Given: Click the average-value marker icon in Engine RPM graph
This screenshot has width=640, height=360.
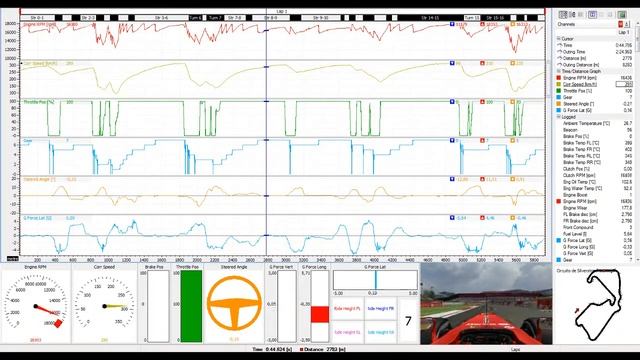Looking at the screenshot, I should click(x=513, y=24).
